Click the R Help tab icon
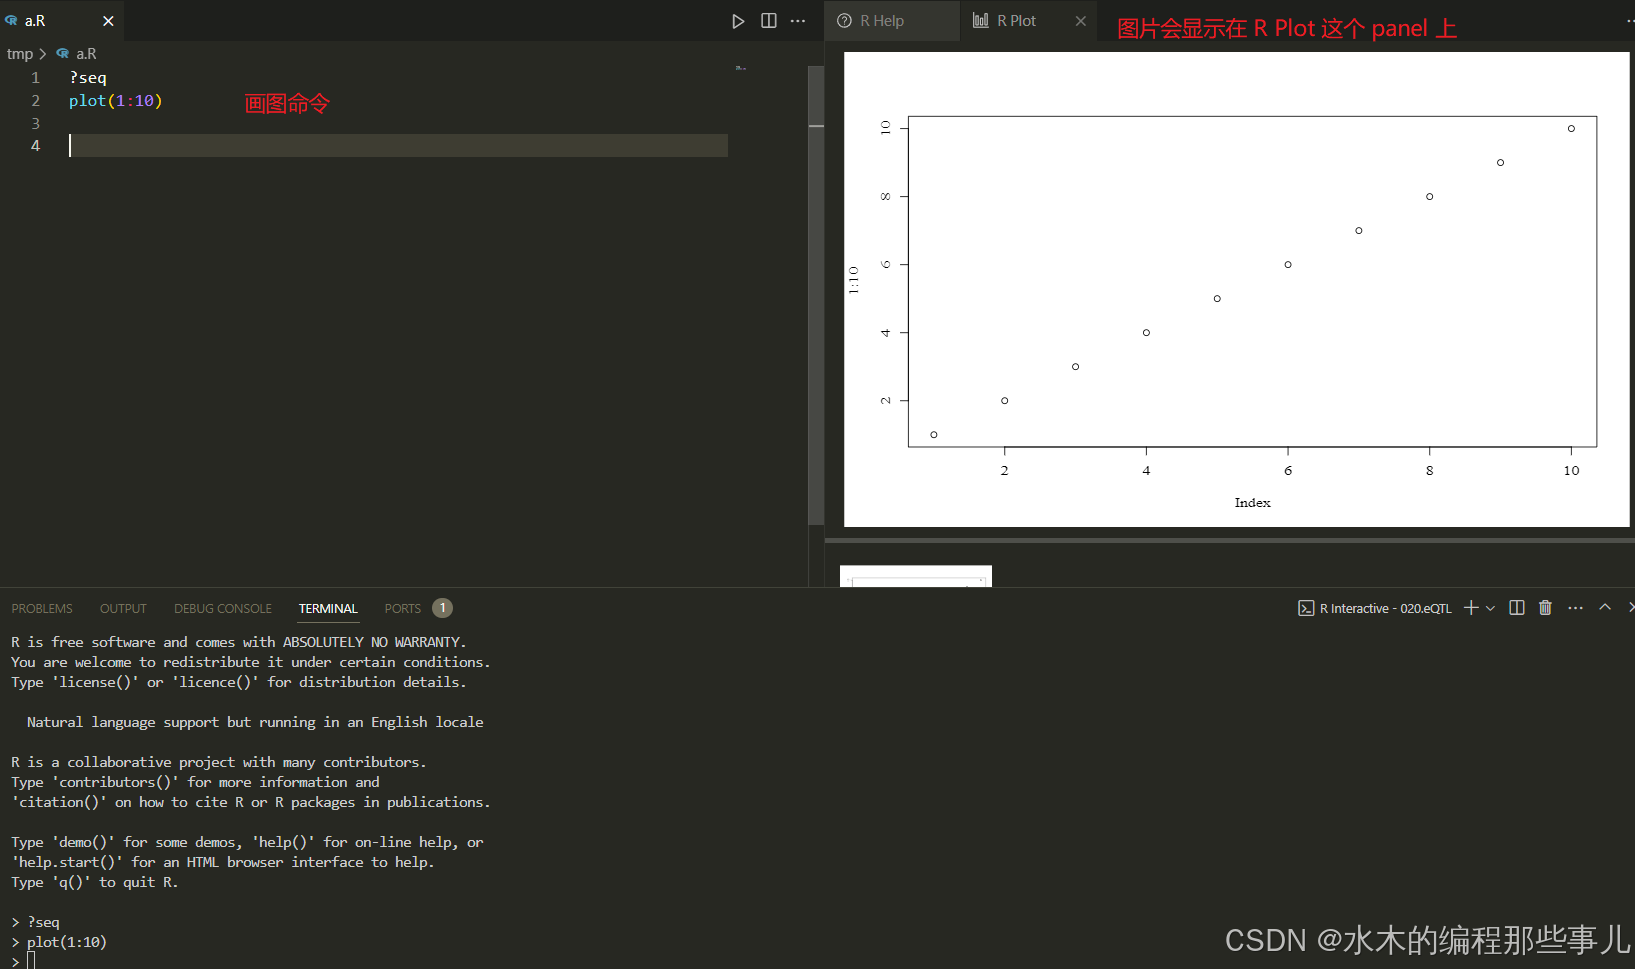Screen dimensions: 1635x969 pos(845,21)
